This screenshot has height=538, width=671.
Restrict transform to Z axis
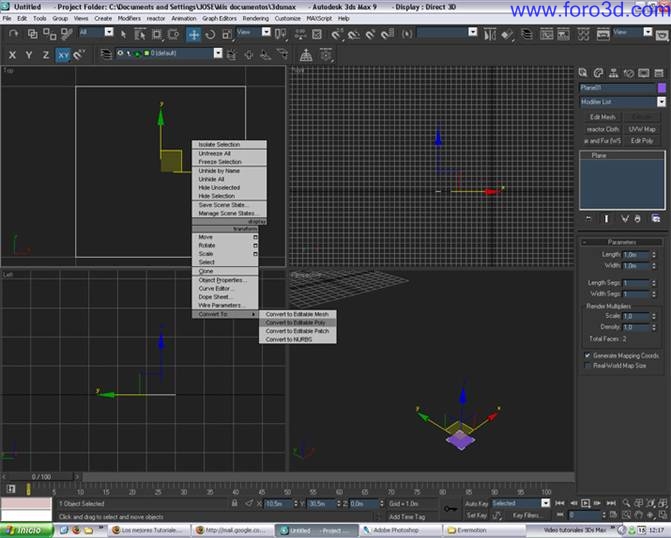point(45,55)
